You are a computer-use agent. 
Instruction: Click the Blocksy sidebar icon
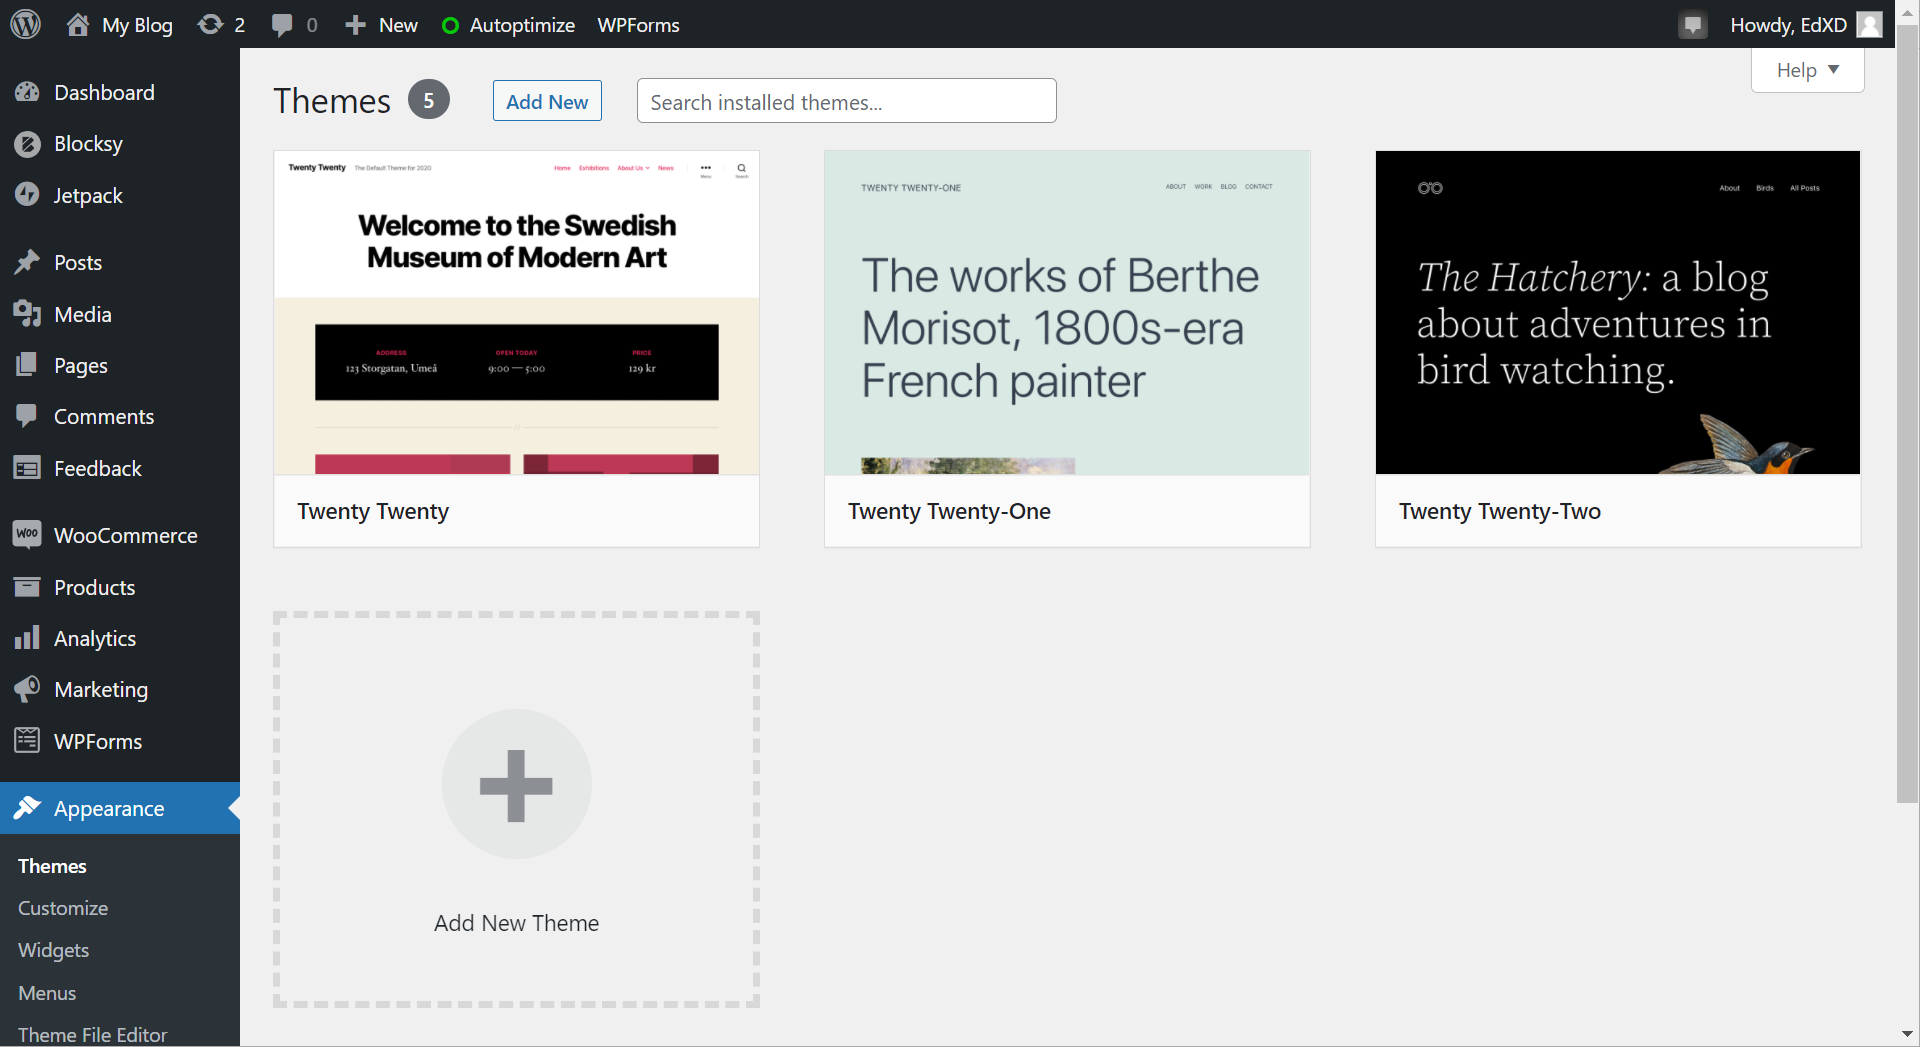click(x=27, y=144)
